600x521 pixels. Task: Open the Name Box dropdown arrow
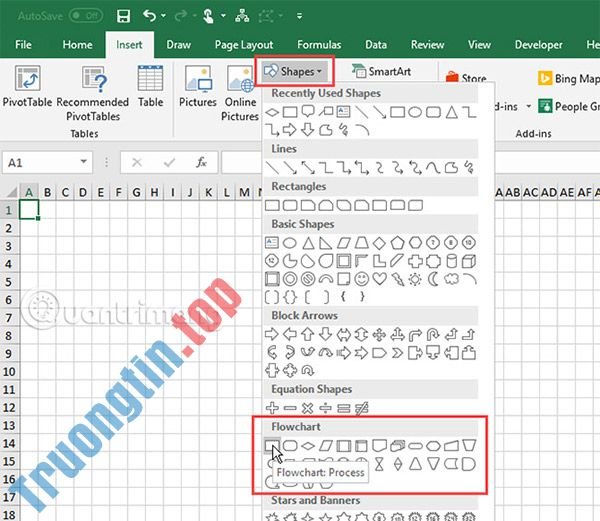[x=83, y=162]
